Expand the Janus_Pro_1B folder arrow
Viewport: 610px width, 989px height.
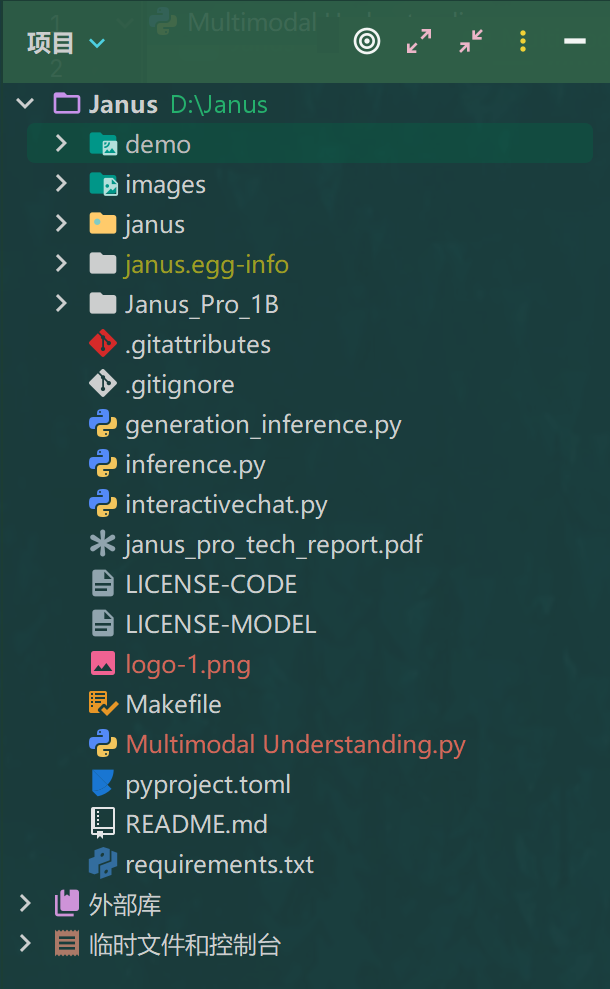[62, 304]
